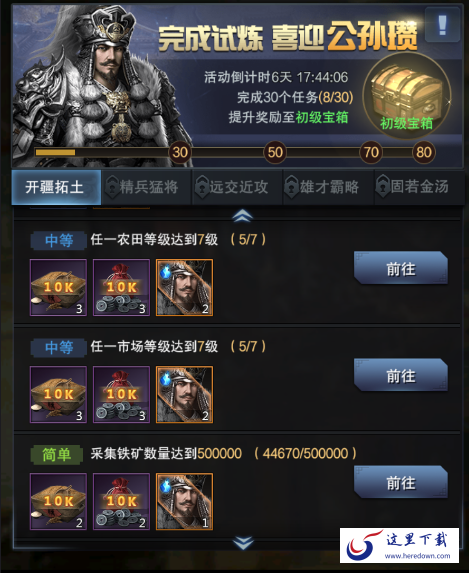Expand list with the downward double chevron

[x=243, y=543]
